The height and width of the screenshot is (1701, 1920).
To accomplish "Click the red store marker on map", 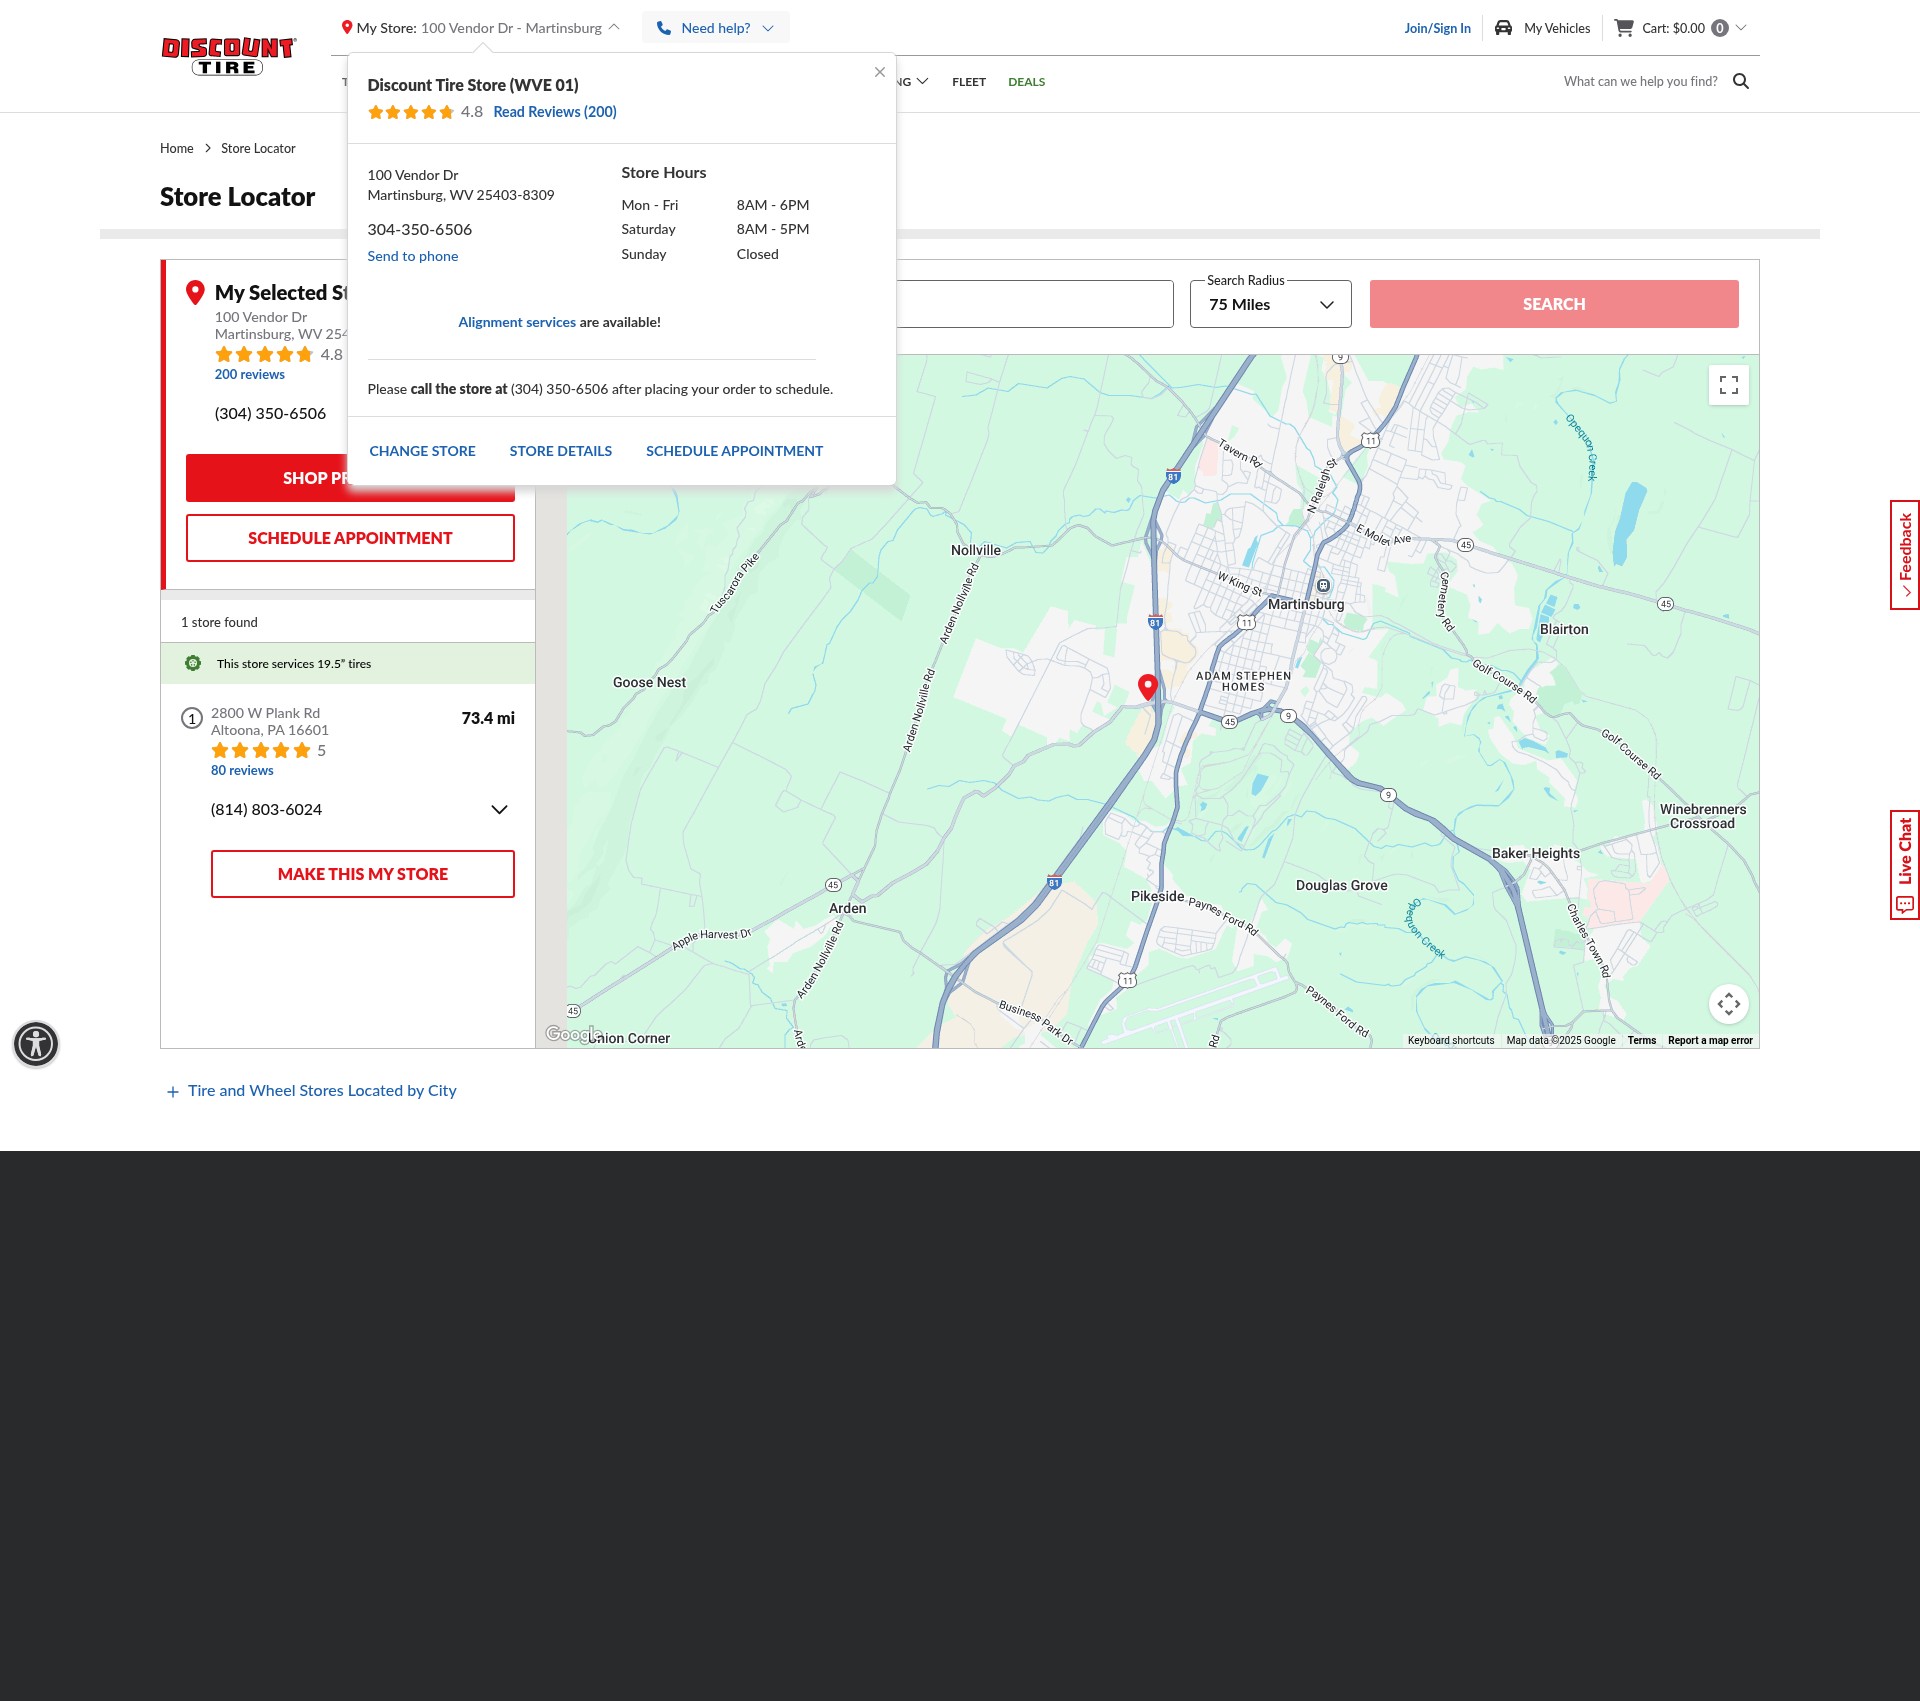I will pyautogui.click(x=1148, y=686).
